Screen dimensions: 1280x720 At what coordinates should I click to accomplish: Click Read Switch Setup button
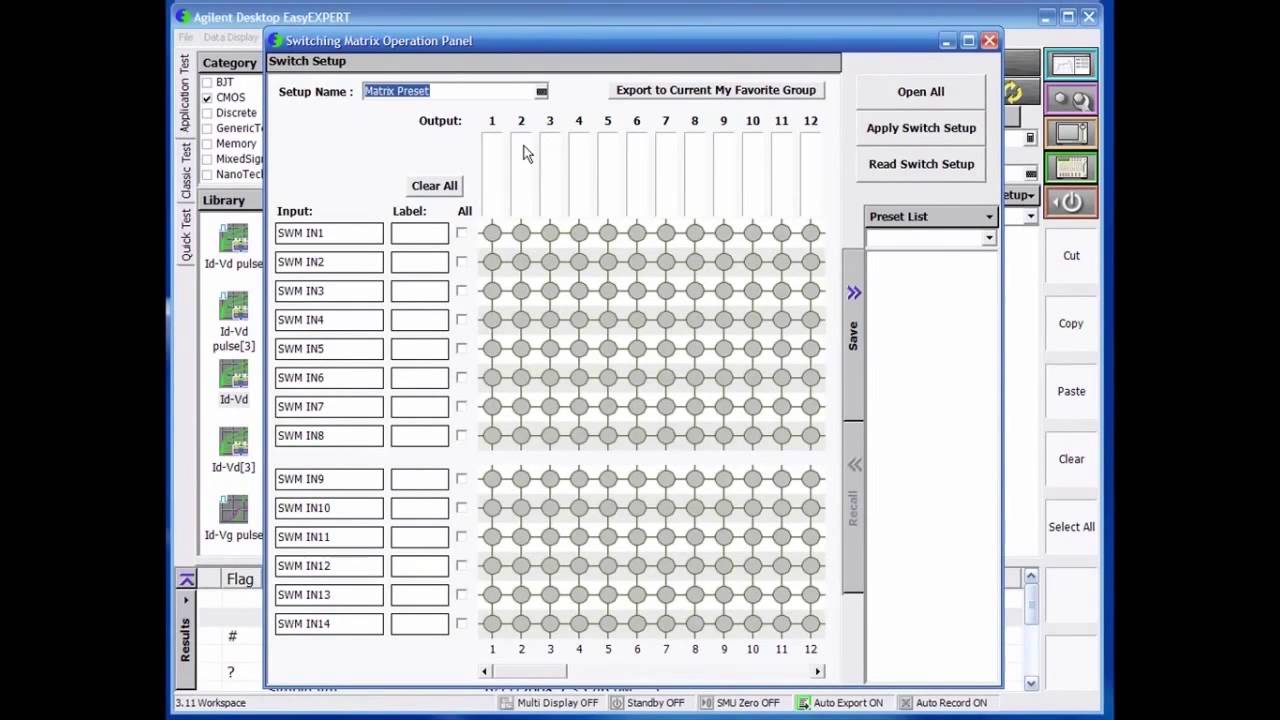point(921,164)
